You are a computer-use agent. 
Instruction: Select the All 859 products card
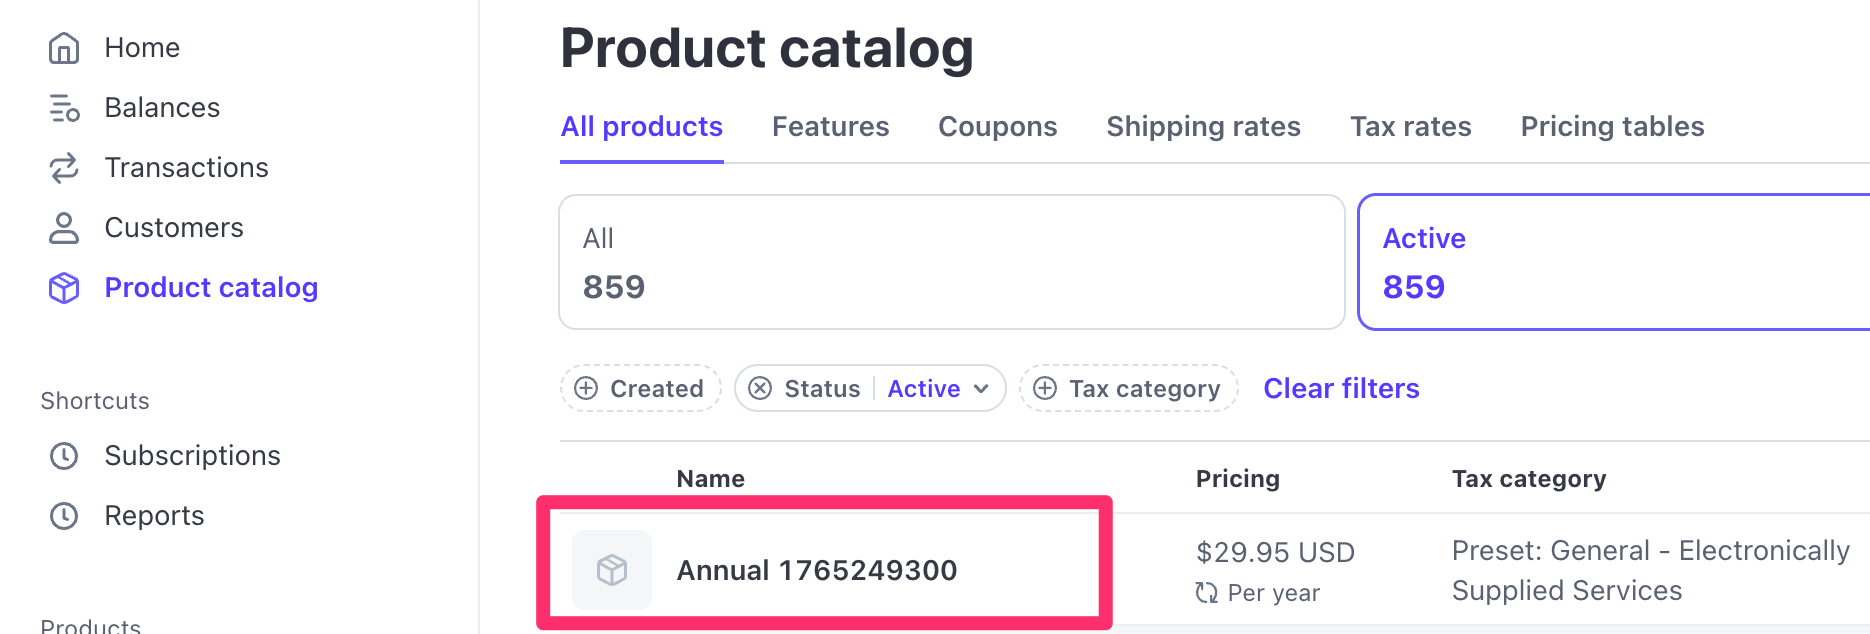(x=951, y=262)
